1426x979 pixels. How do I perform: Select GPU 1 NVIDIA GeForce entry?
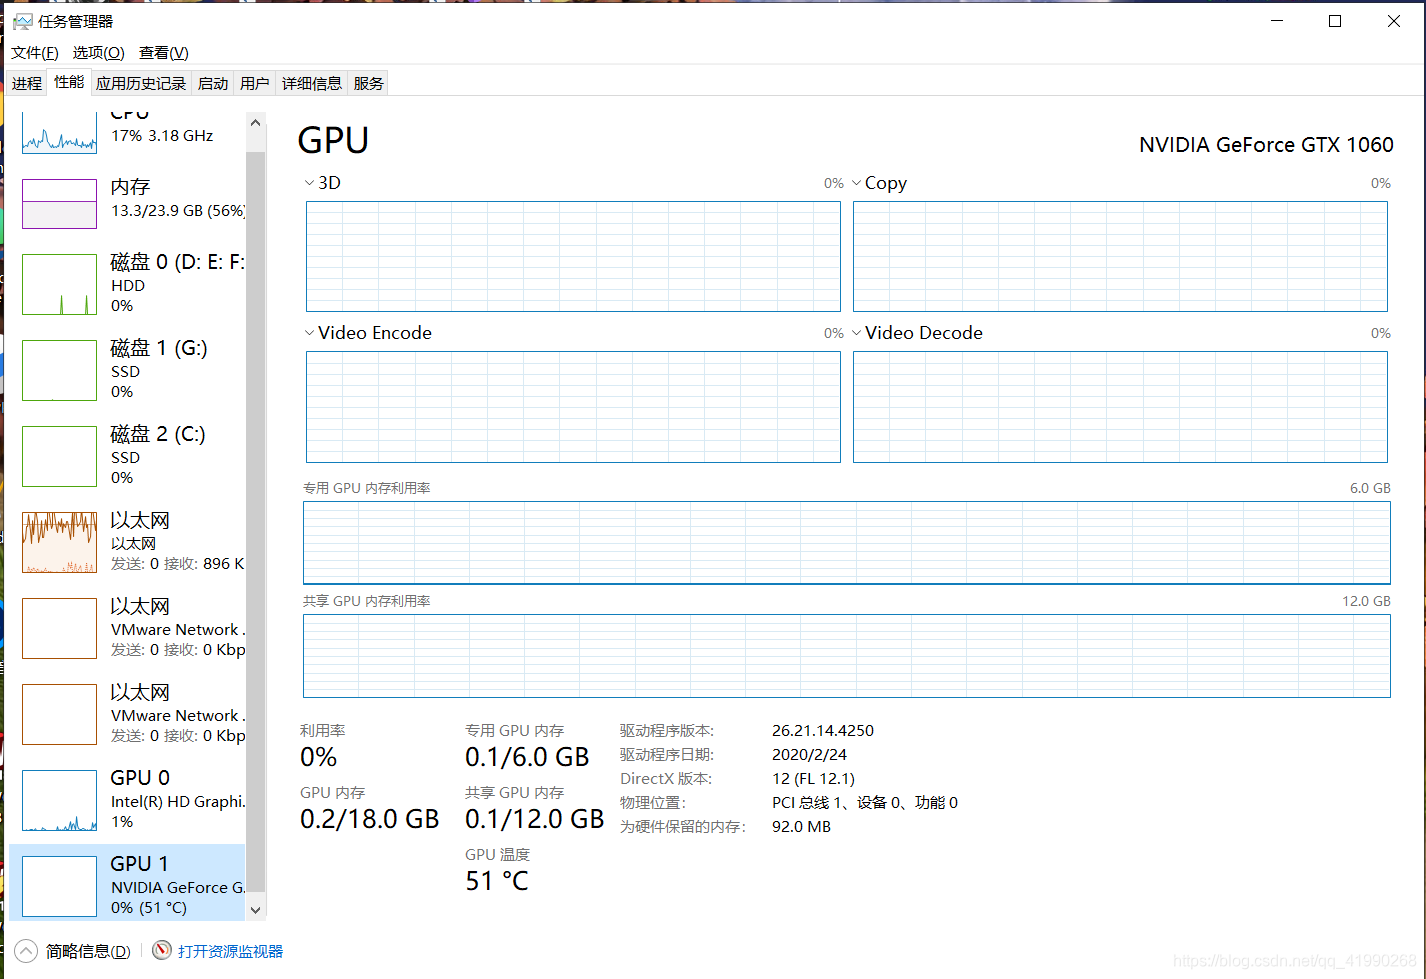(128, 884)
